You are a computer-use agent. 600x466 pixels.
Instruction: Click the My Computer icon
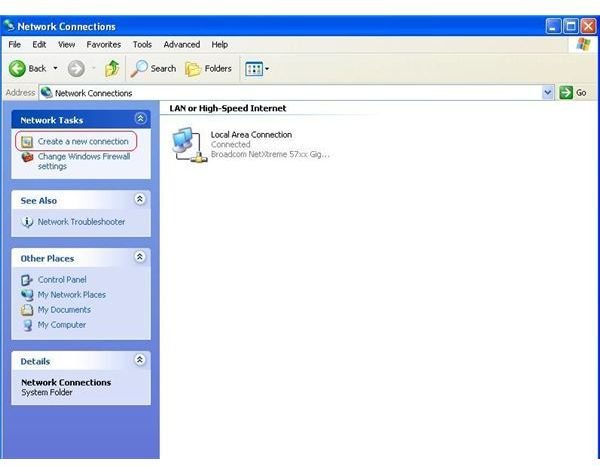(27, 325)
